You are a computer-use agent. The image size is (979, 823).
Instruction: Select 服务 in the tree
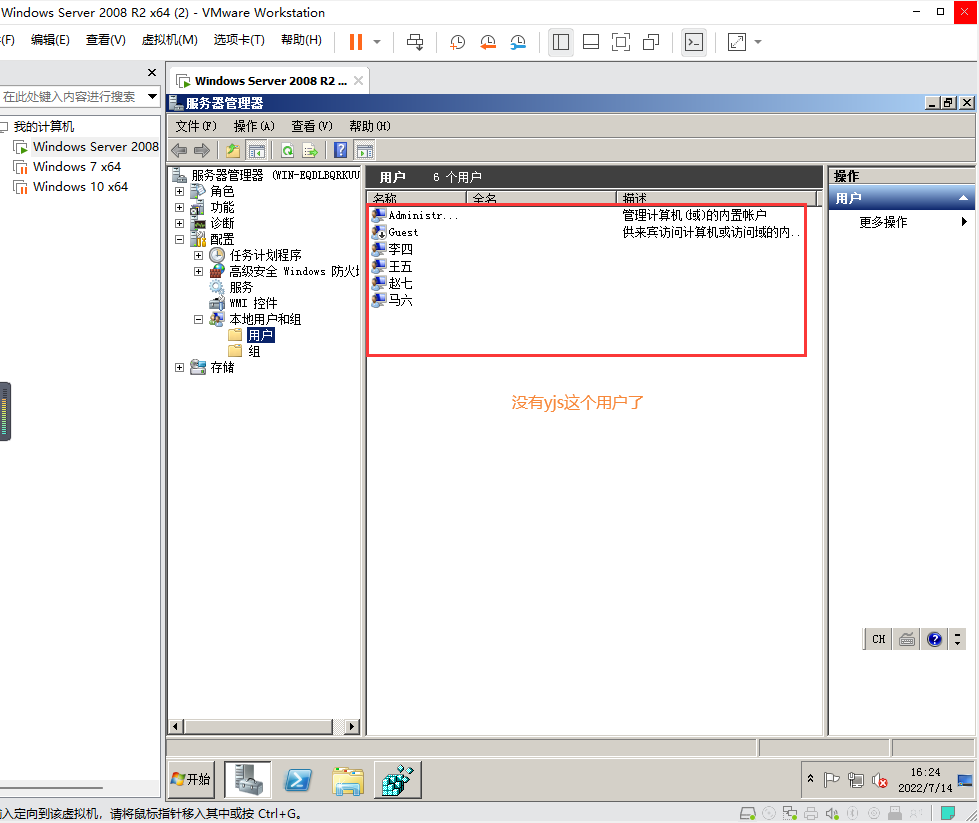[241, 287]
